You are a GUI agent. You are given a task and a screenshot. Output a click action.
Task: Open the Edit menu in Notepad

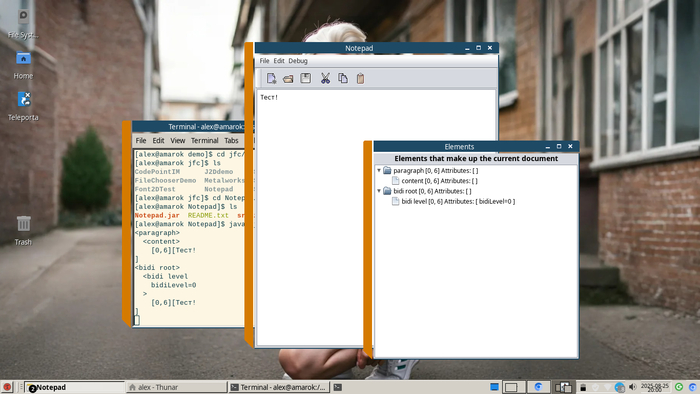click(279, 61)
